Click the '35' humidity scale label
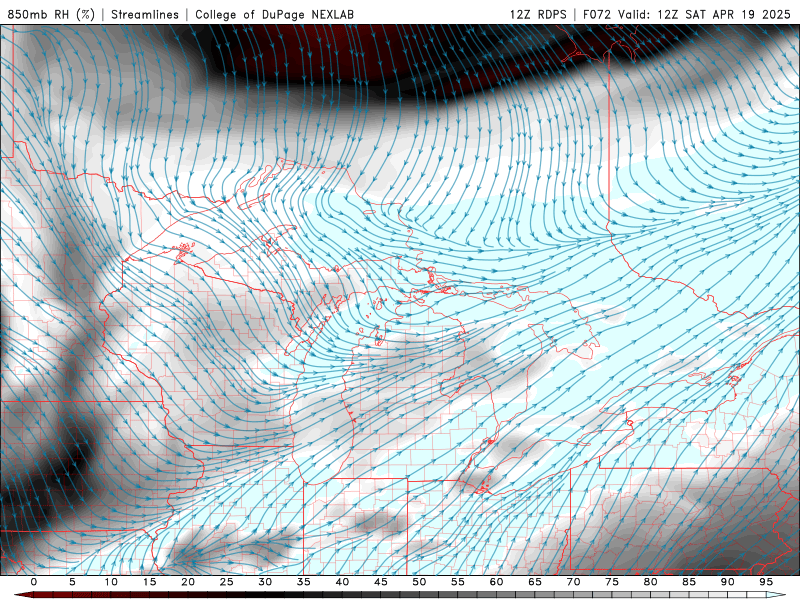 (x=304, y=582)
